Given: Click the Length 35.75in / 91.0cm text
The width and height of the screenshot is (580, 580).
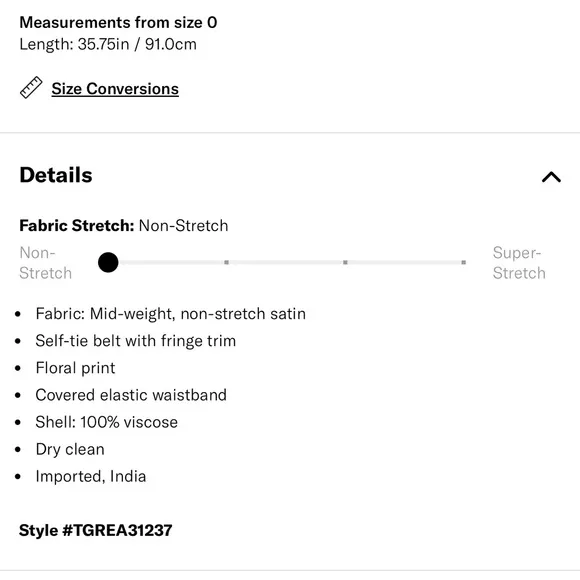Looking at the screenshot, I should click(x=108, y=44).
